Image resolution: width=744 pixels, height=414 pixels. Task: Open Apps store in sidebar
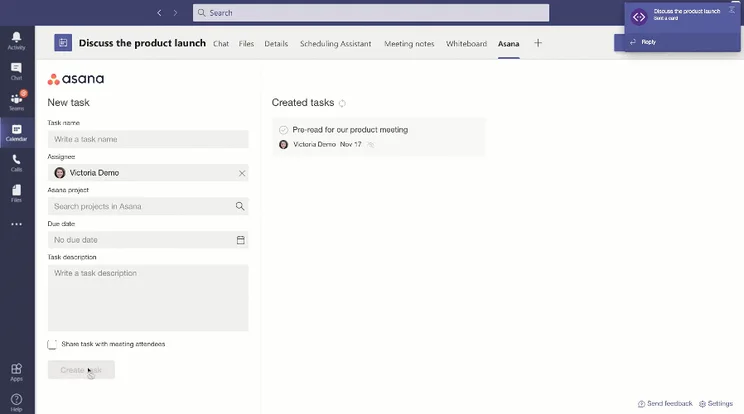click(17, 372)
